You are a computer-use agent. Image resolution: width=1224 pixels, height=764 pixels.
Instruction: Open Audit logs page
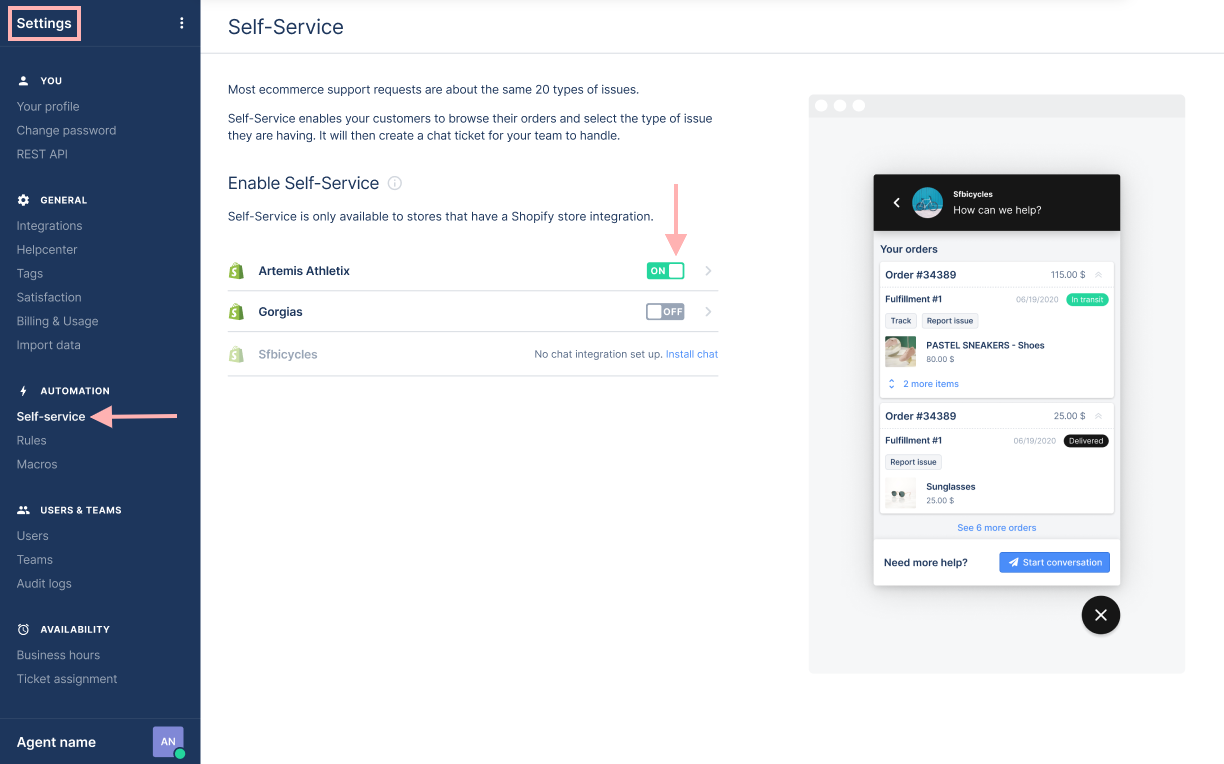44,583
